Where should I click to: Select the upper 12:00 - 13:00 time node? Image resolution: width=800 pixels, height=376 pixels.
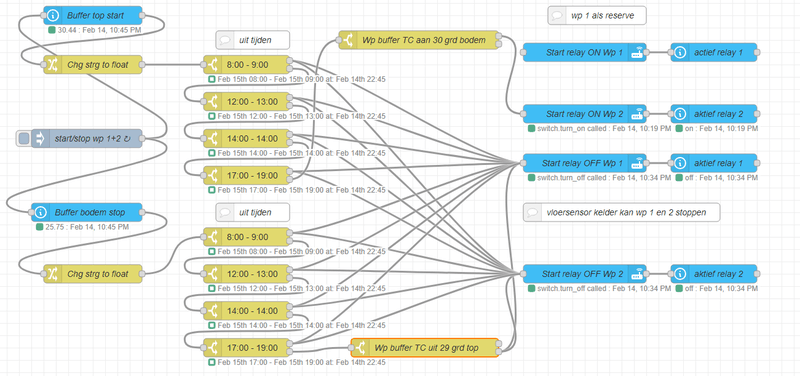(246, 102)
